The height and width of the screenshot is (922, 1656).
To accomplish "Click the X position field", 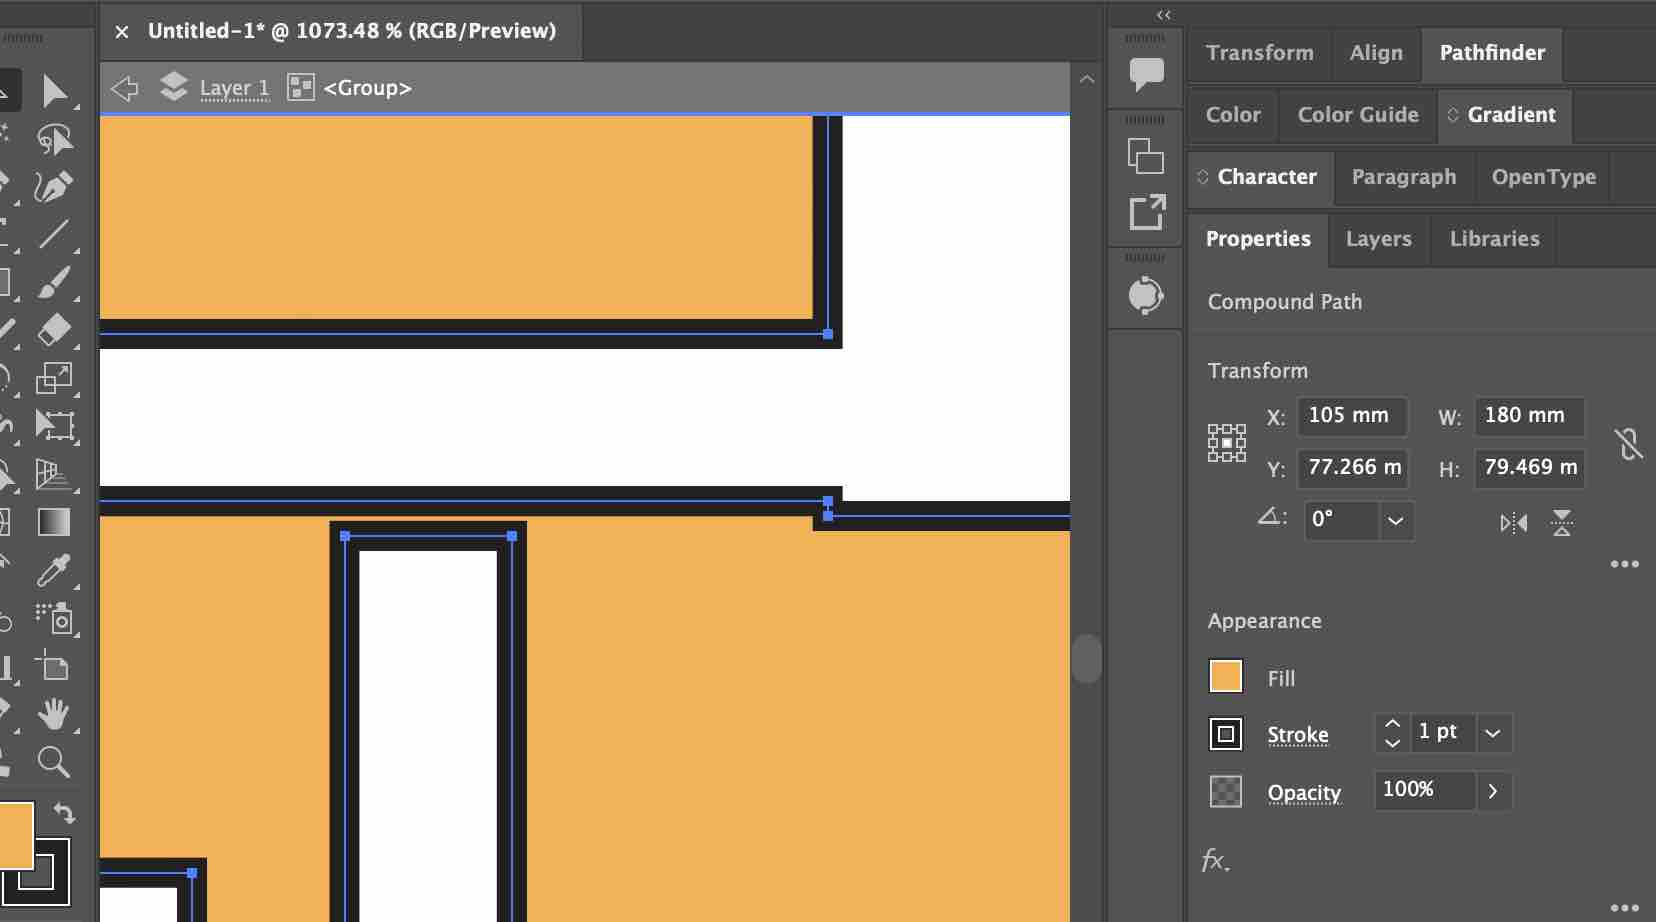I will pyautogui.click(x=1352, y=416).
